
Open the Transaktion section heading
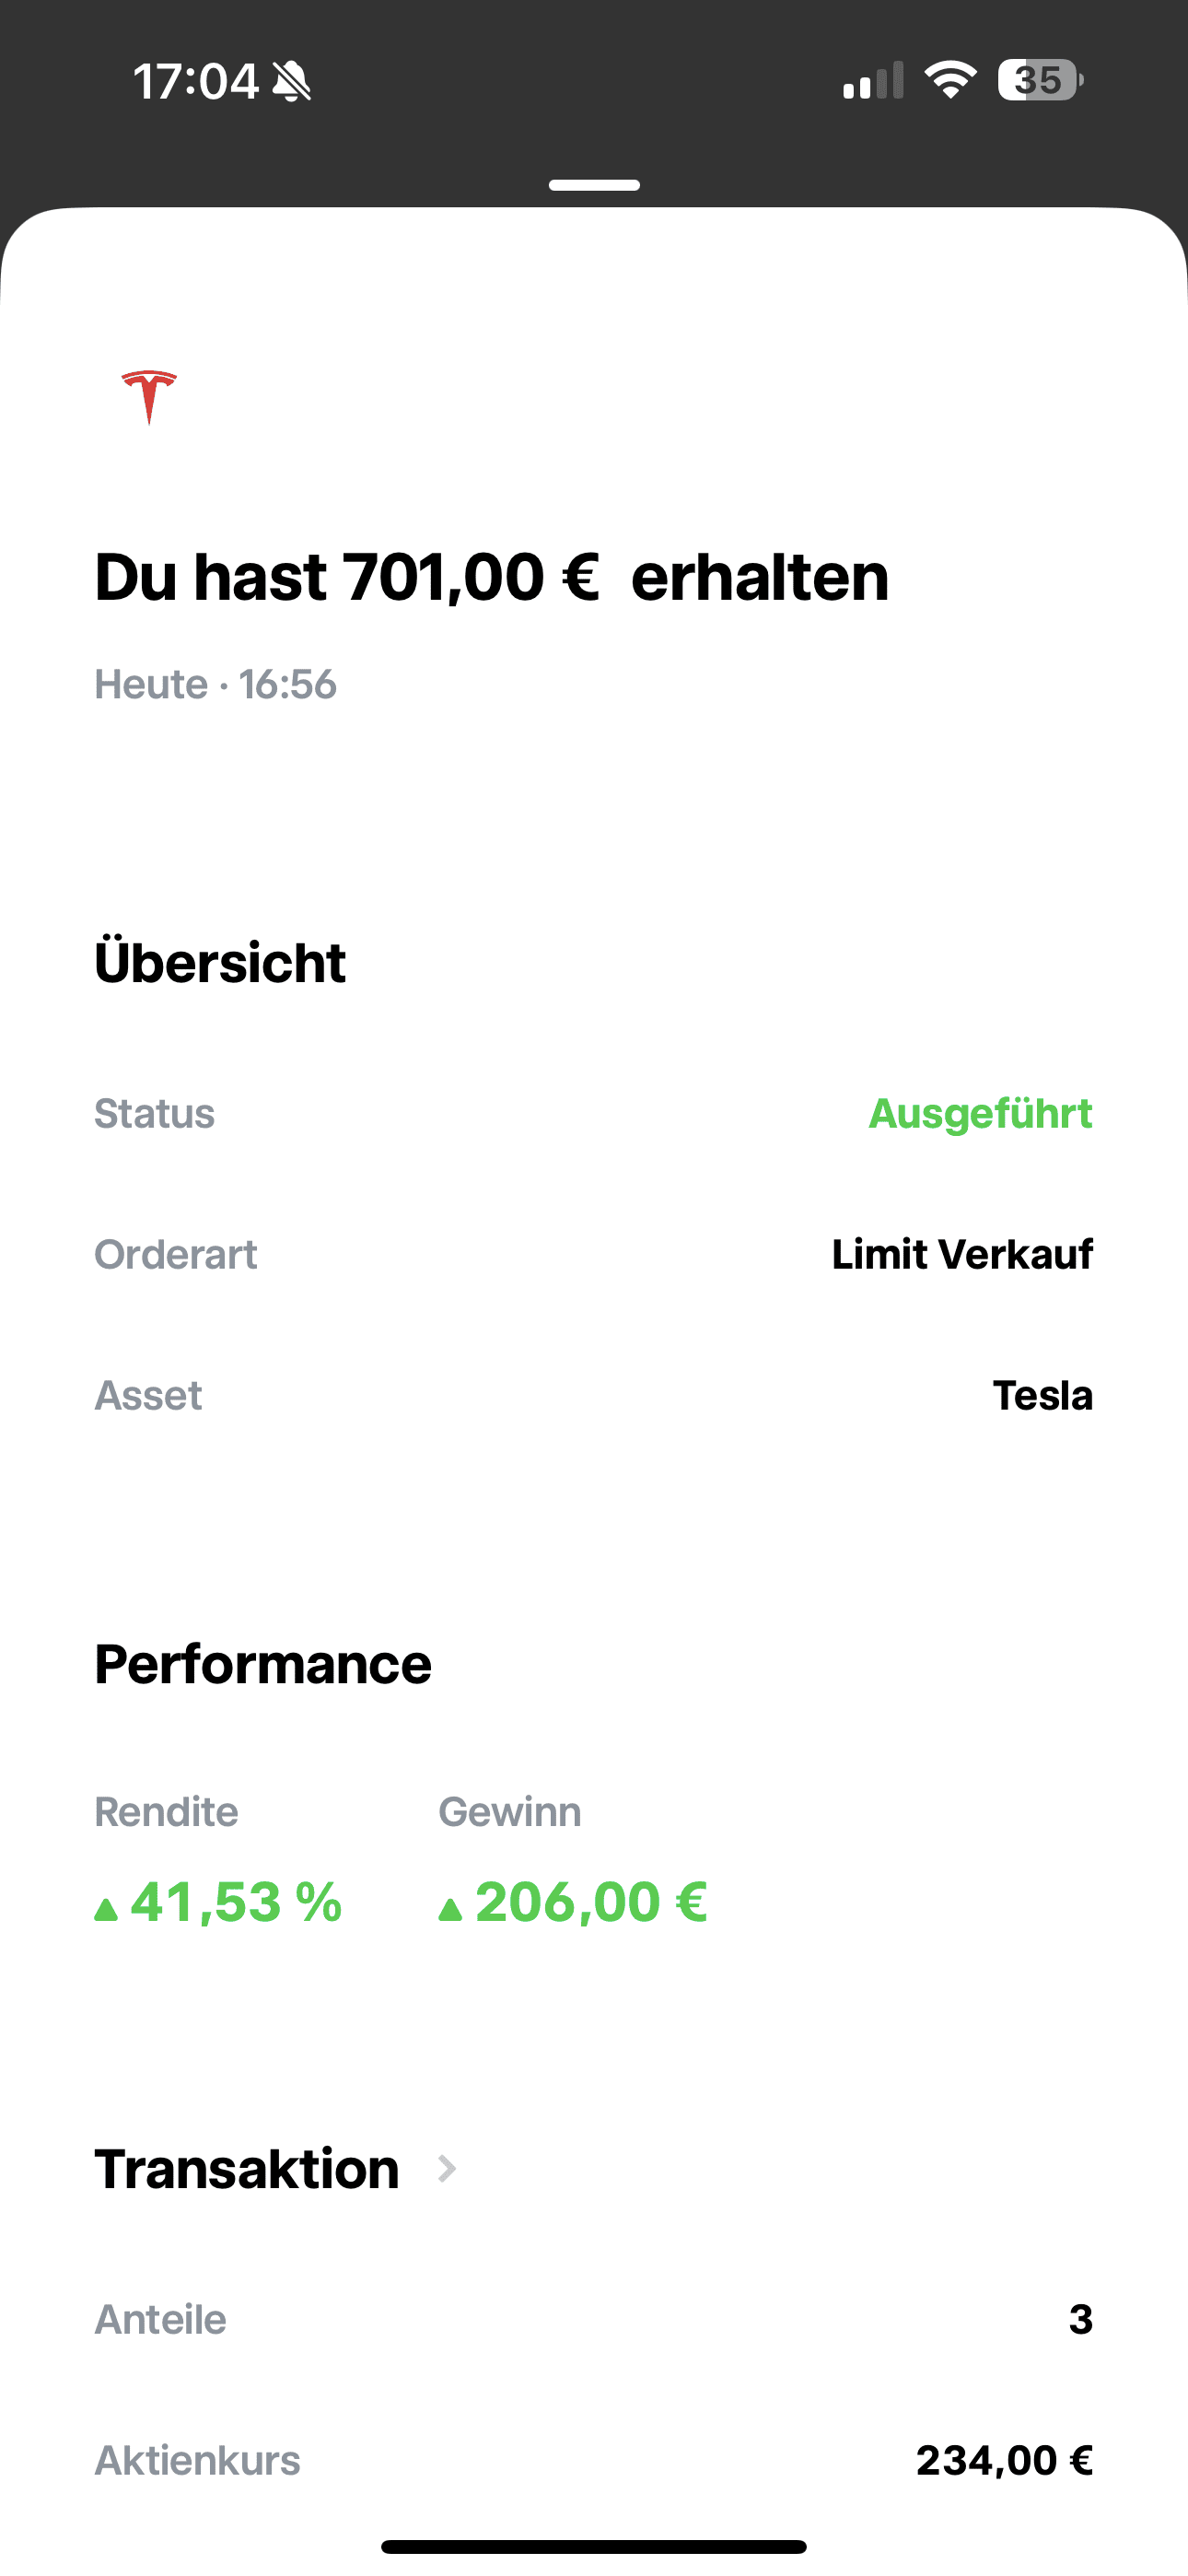coord(247,2168)
